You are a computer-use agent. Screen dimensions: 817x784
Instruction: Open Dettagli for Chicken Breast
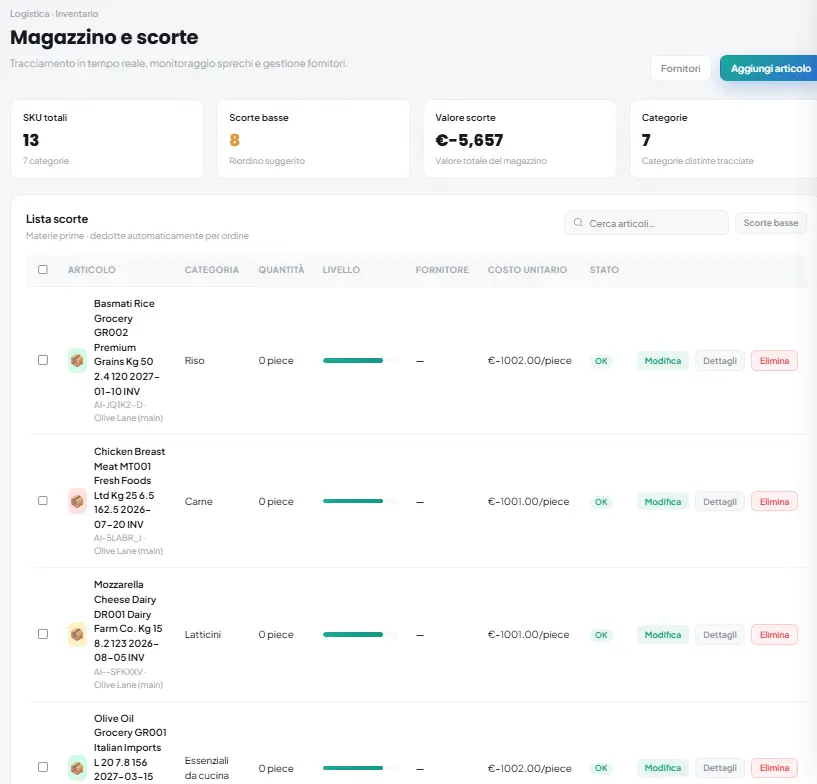point(720,502)
